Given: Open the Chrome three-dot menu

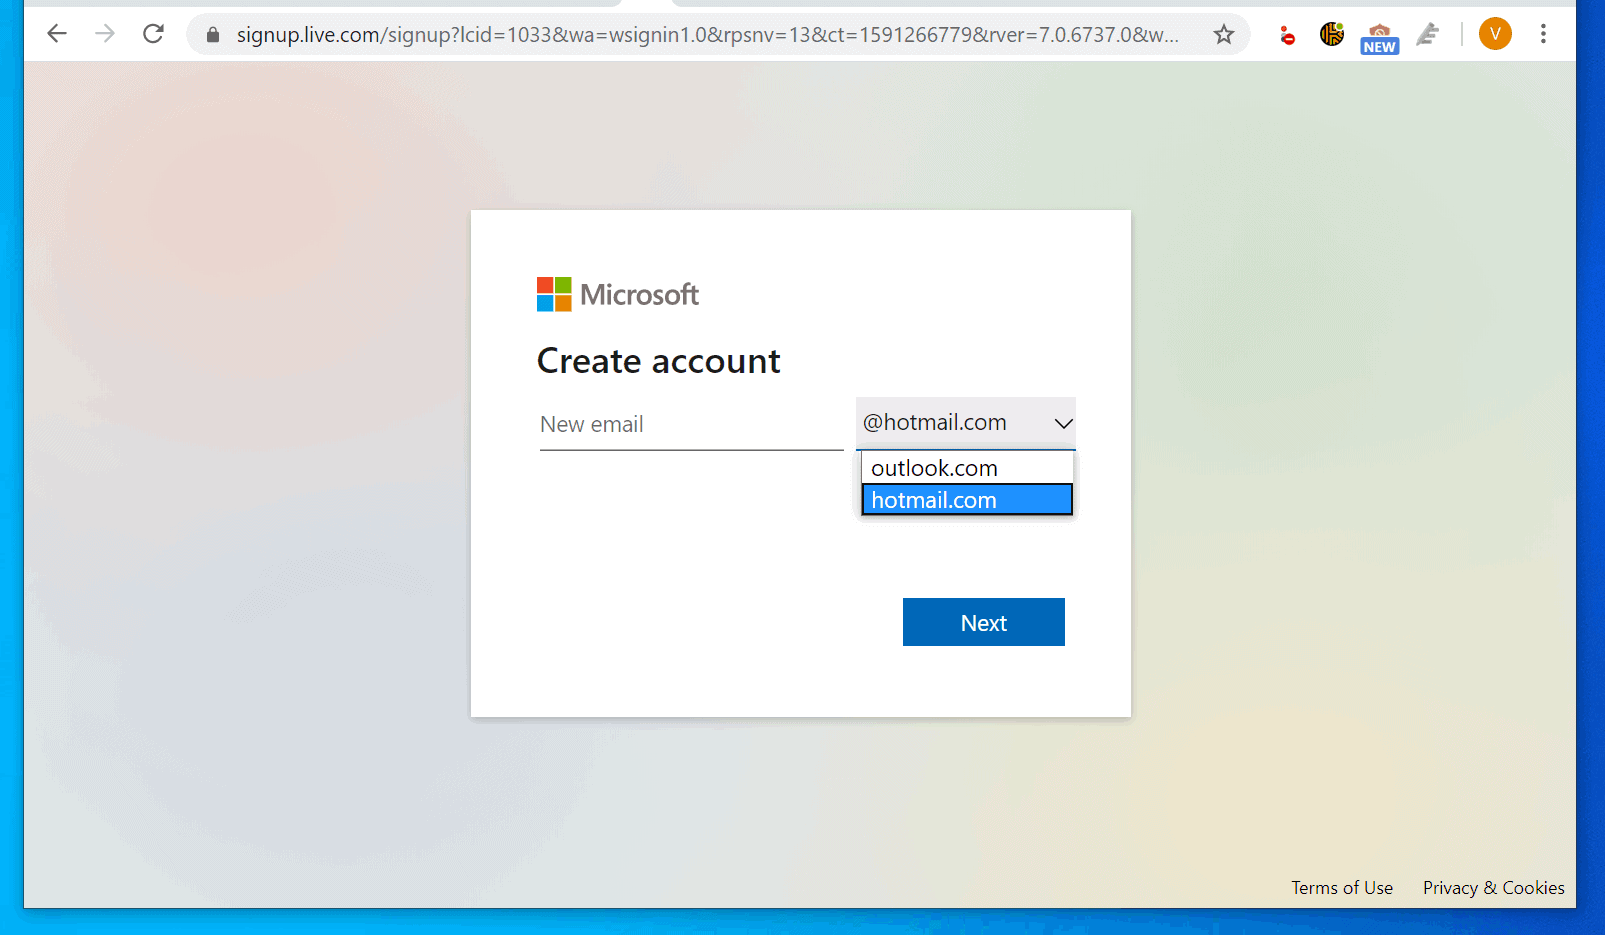Looking at the screenshot, I should [1544, 33].
